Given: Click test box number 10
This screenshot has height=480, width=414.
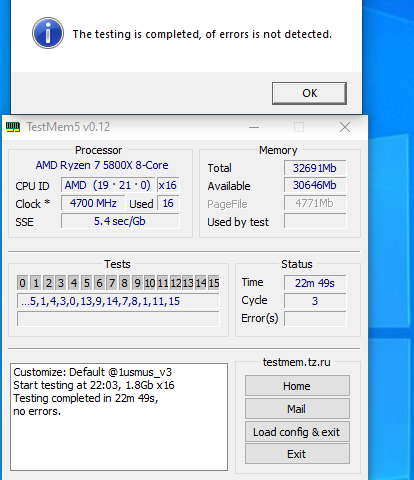Looking at the screenshot, I should tap(150, 283).
